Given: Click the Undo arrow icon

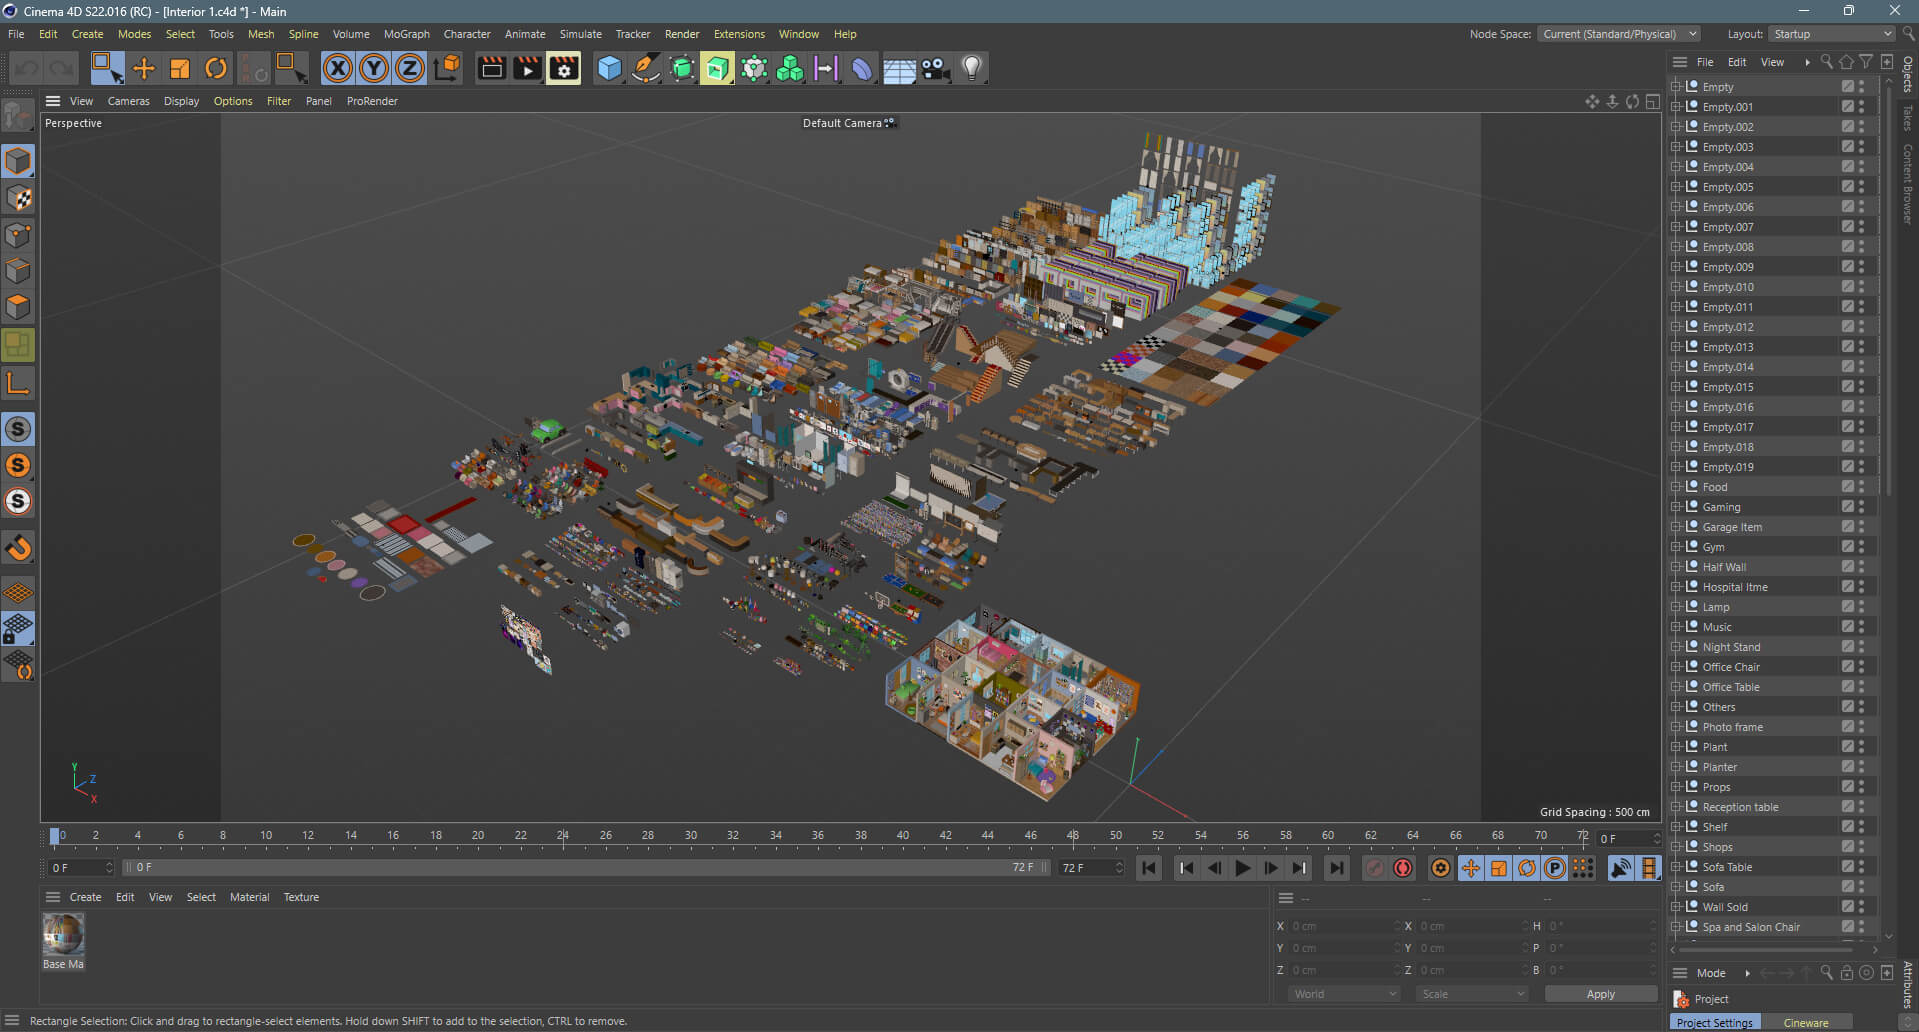Looking at the screenshot, I should point(26,68).
